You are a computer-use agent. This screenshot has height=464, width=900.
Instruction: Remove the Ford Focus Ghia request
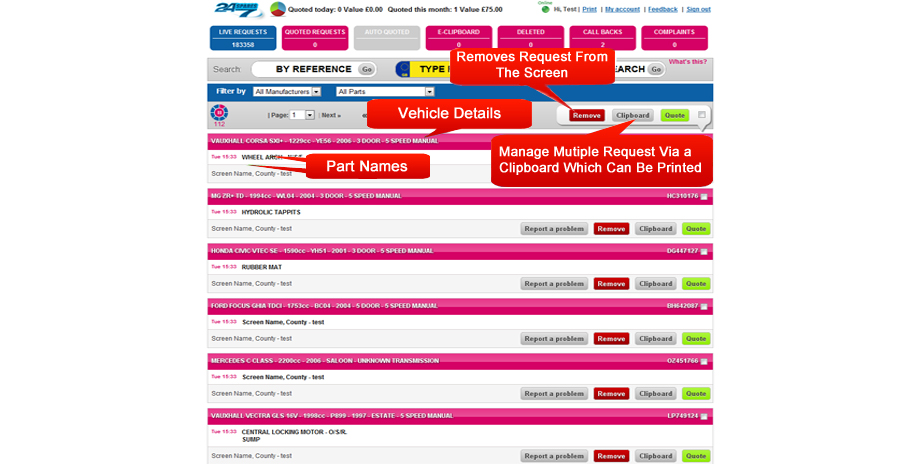click(611, 339)
